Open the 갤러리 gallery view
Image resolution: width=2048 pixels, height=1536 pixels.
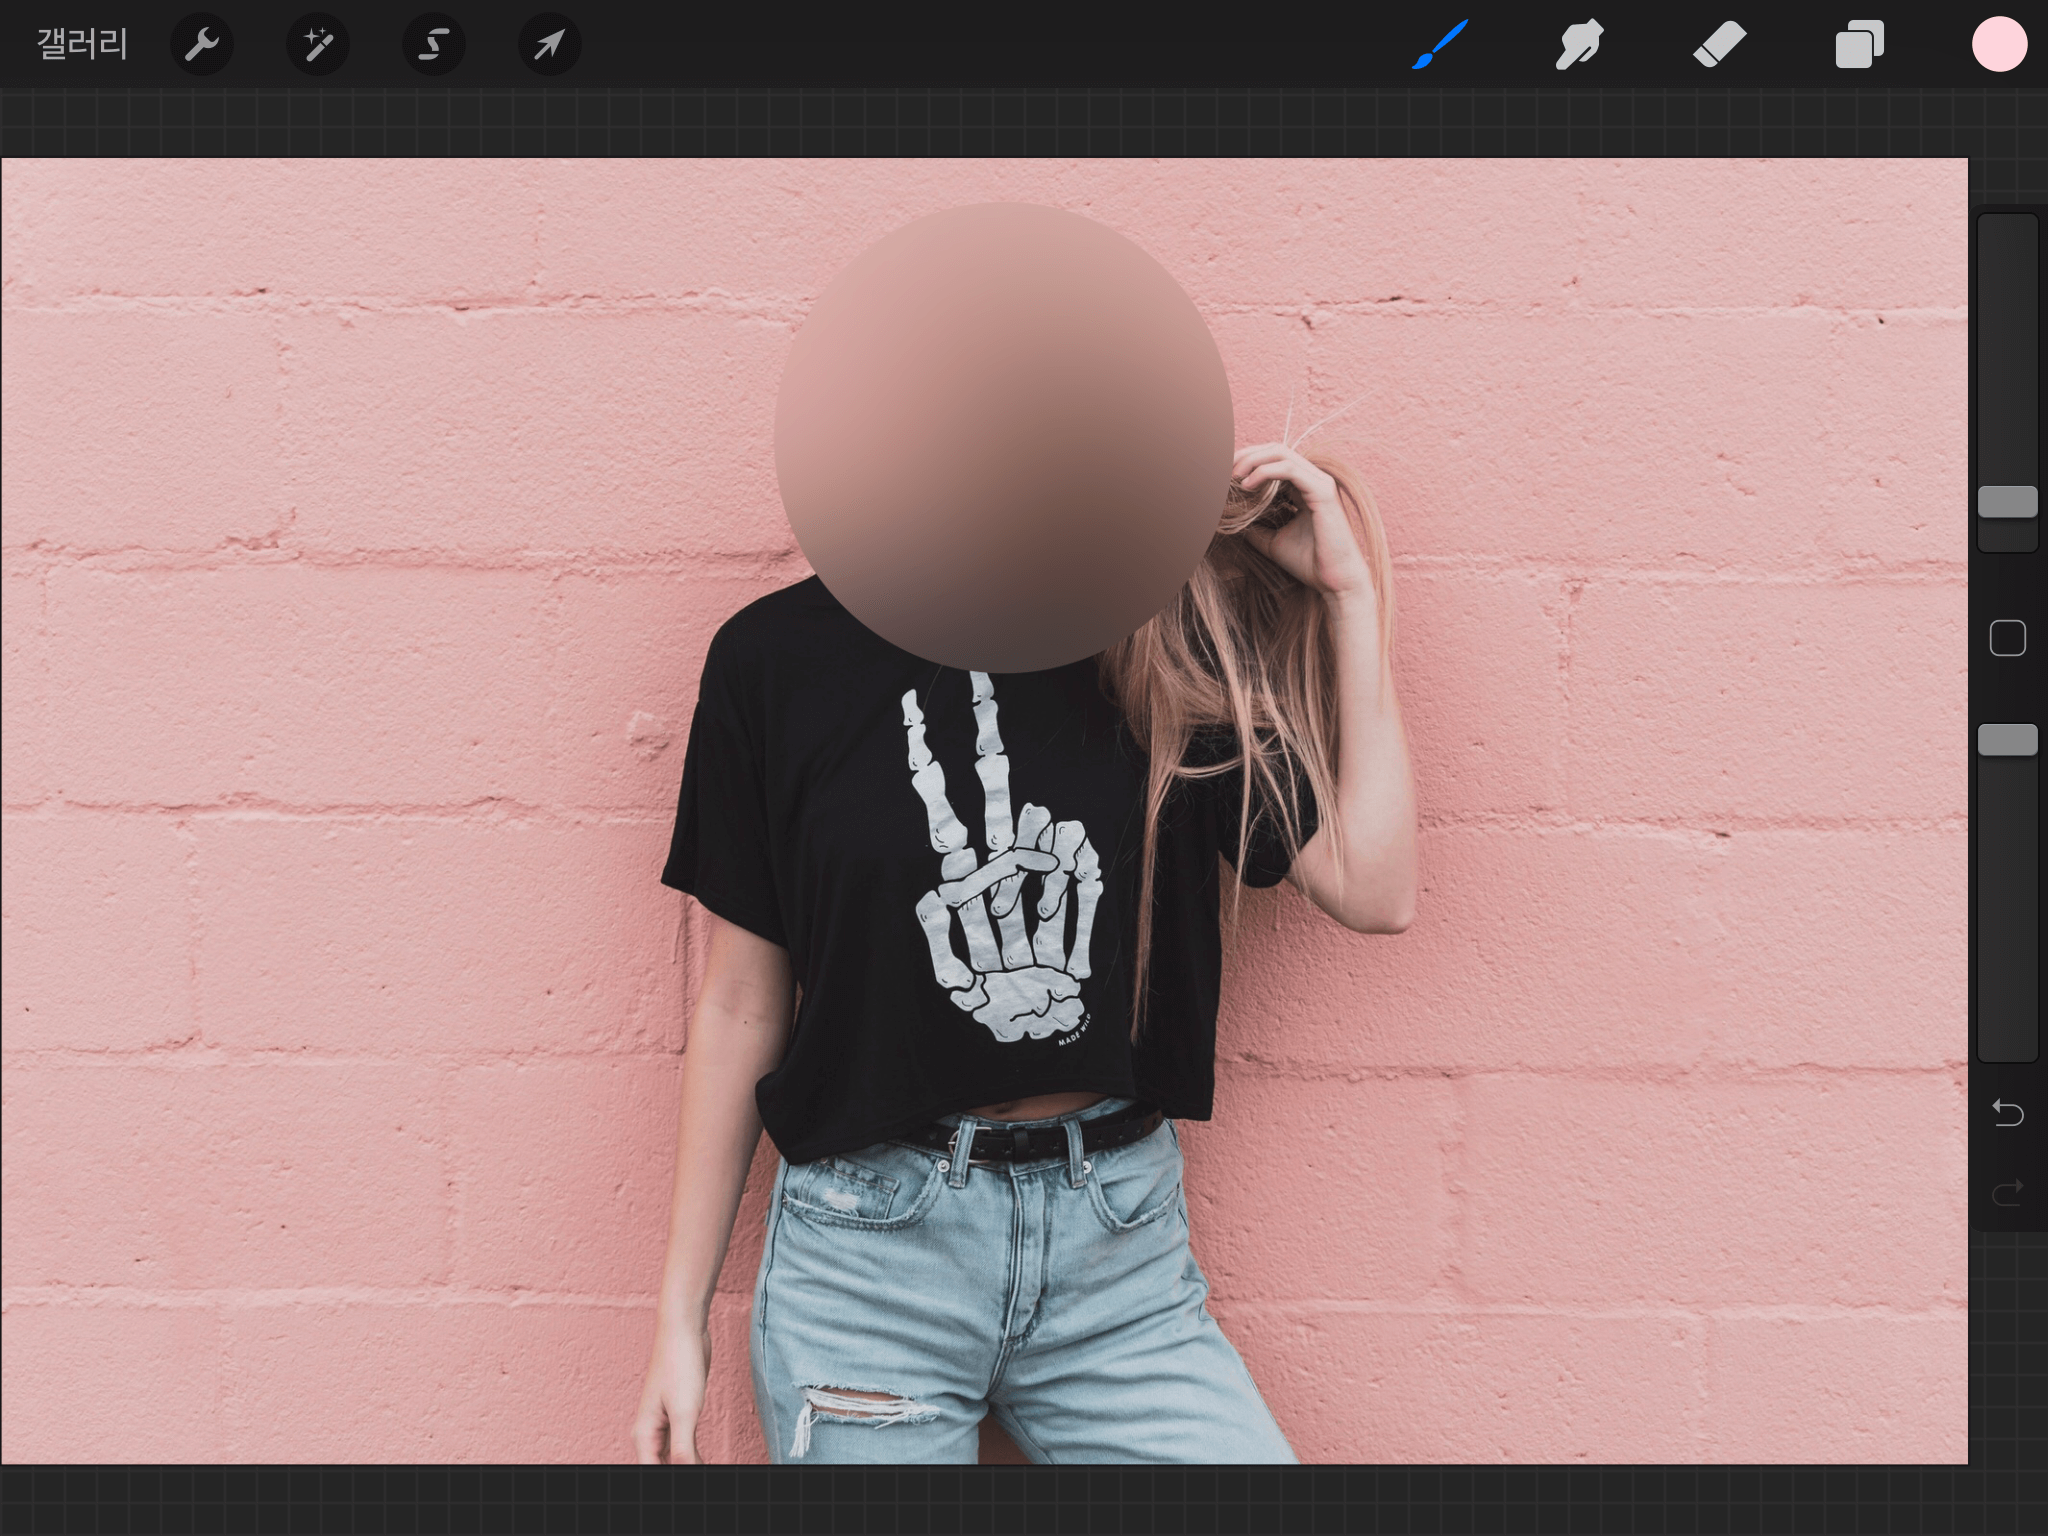coord(82,44)
